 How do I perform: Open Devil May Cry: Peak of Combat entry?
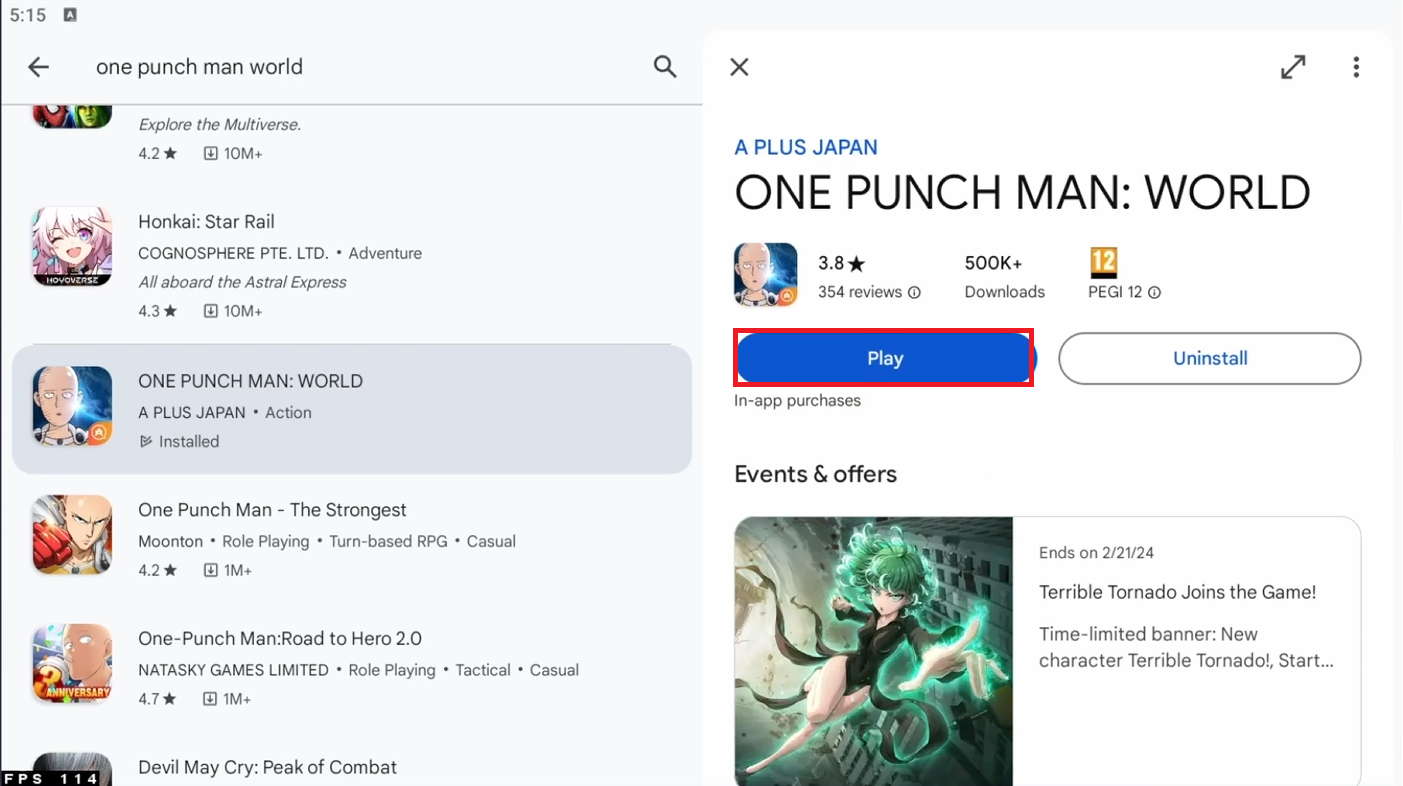click(267, 767)
